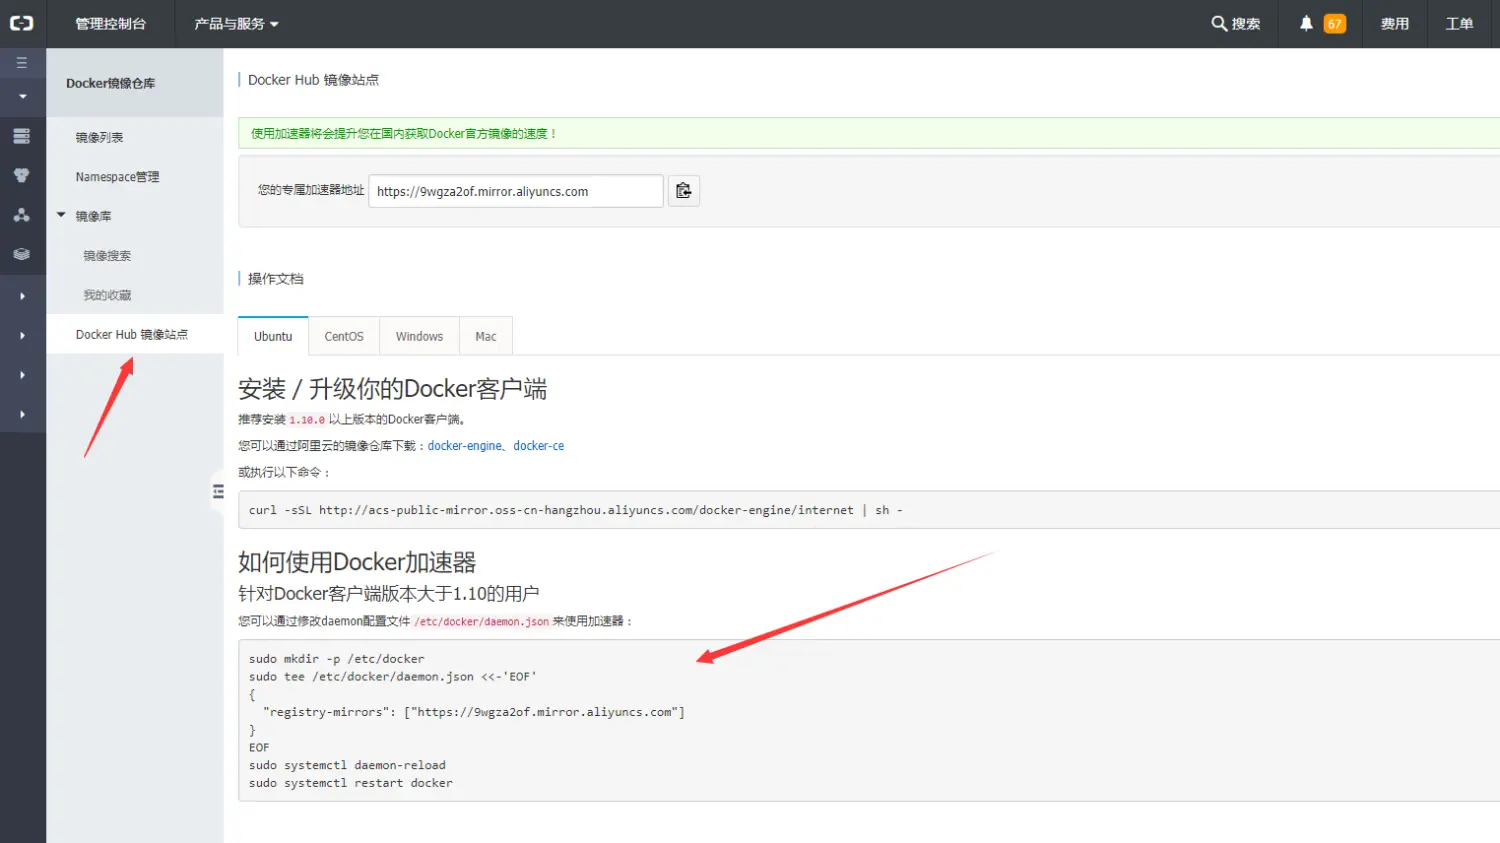1500x843 pixels.
Task: Click the Docker镜像仓库 sidebar header
Action: 111,83
